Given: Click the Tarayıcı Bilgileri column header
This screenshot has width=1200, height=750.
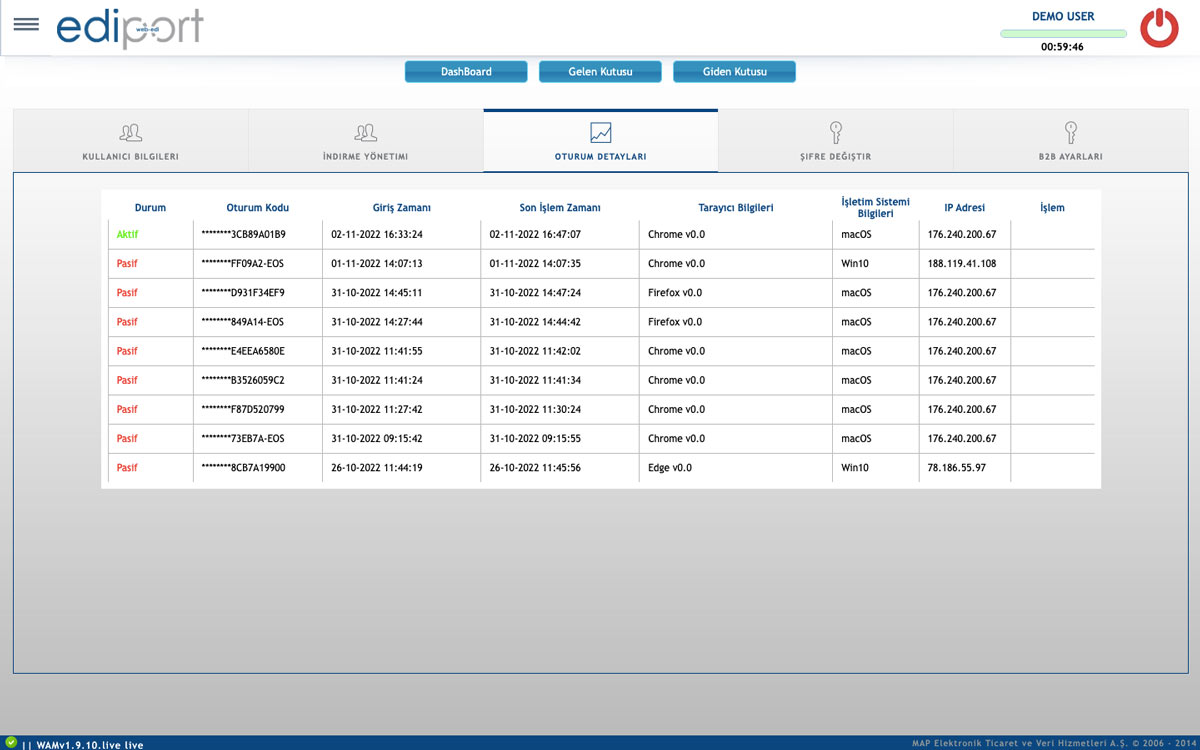Looking at the screenshot, I should point(736,208).
